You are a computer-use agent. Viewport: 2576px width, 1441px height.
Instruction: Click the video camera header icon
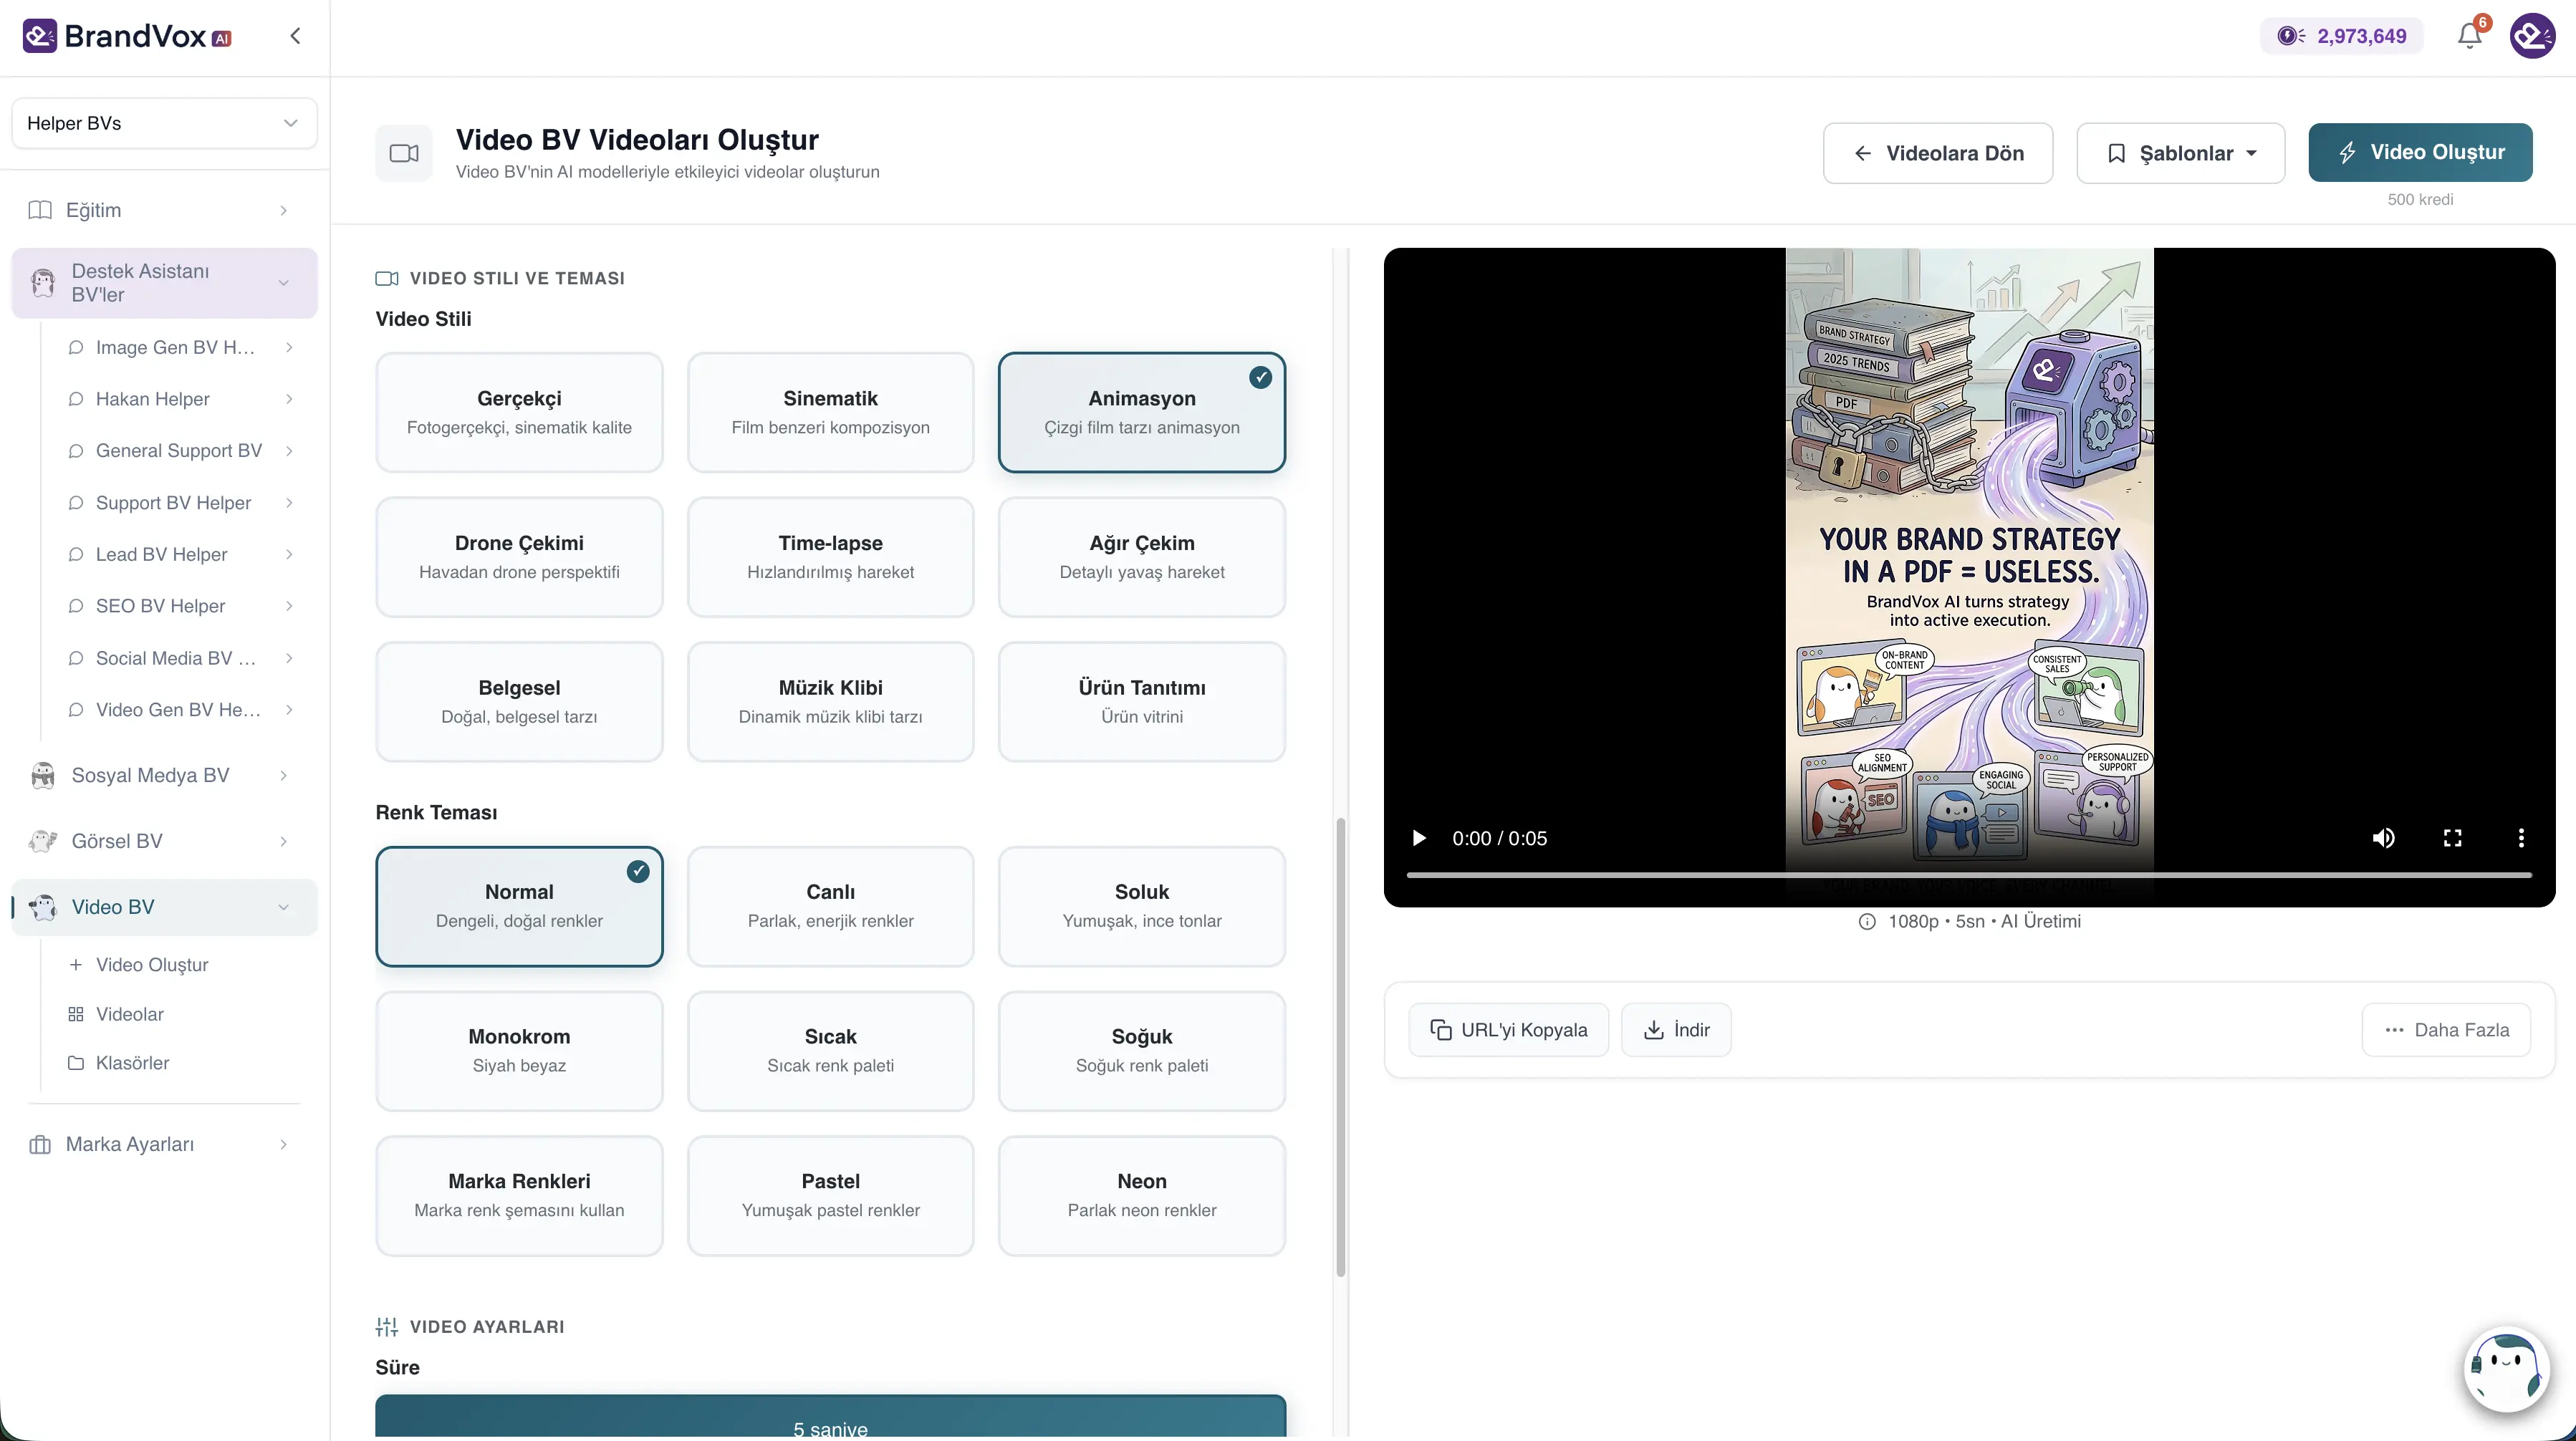[x=404, y=153]
